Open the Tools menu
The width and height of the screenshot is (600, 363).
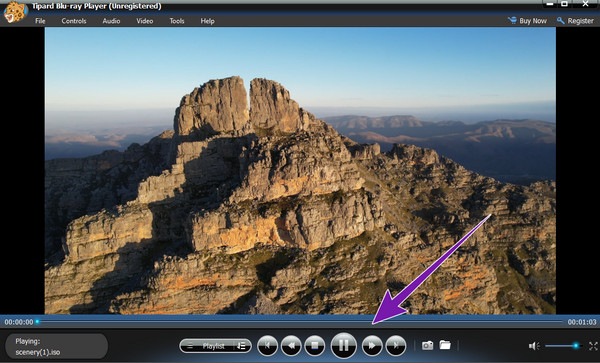coord(177,21)
